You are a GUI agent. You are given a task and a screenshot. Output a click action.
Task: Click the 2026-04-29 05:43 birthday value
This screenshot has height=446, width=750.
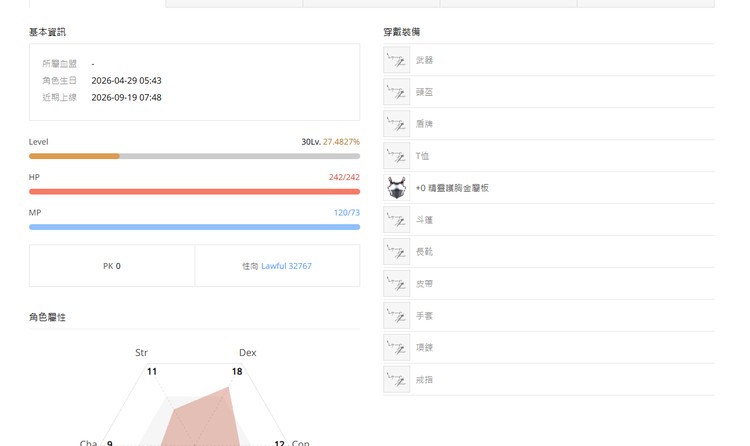pos(126,80)
